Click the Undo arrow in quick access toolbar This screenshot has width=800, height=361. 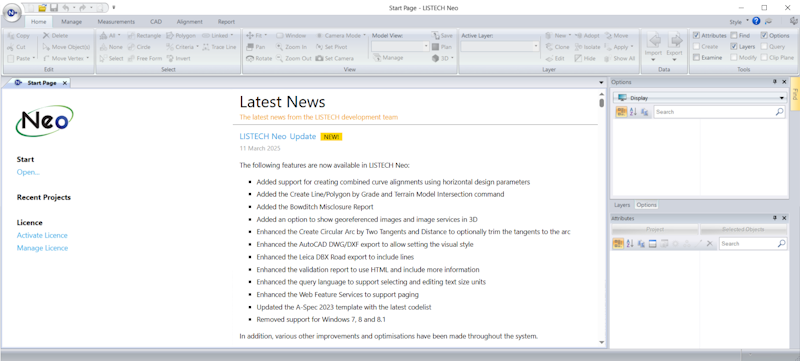click(65, 8)
